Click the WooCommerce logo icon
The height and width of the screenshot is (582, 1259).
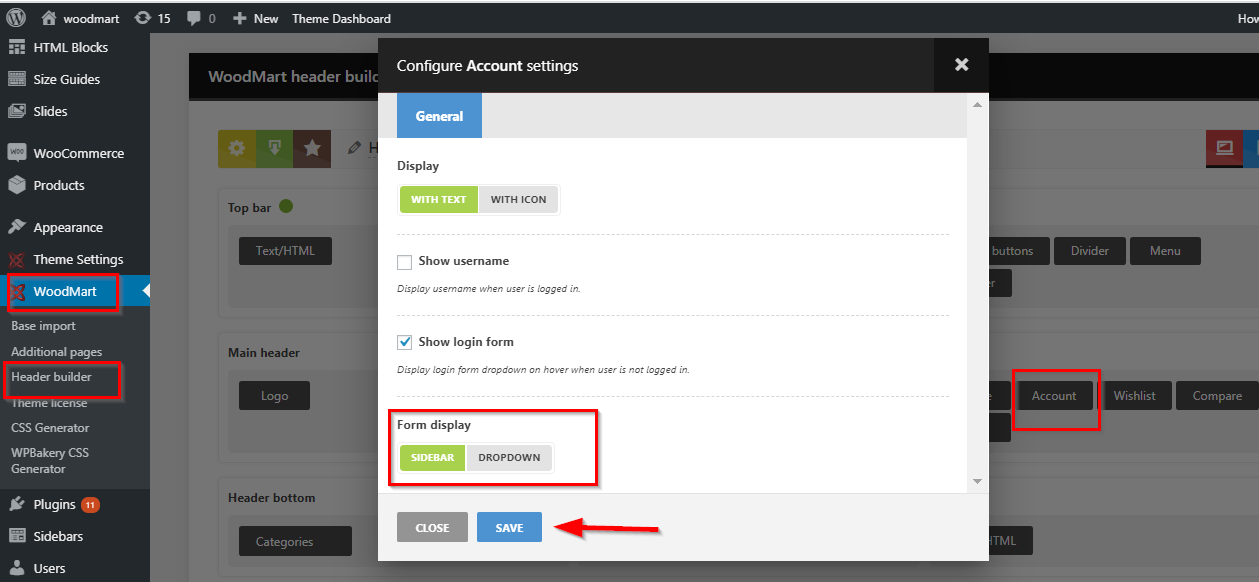coord(16,153)
